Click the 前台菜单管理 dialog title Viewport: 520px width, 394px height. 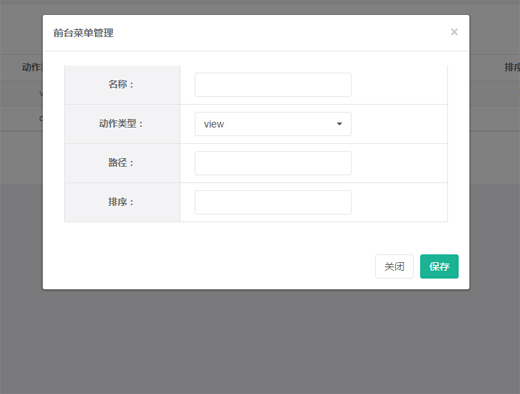[x=83, y=33]
